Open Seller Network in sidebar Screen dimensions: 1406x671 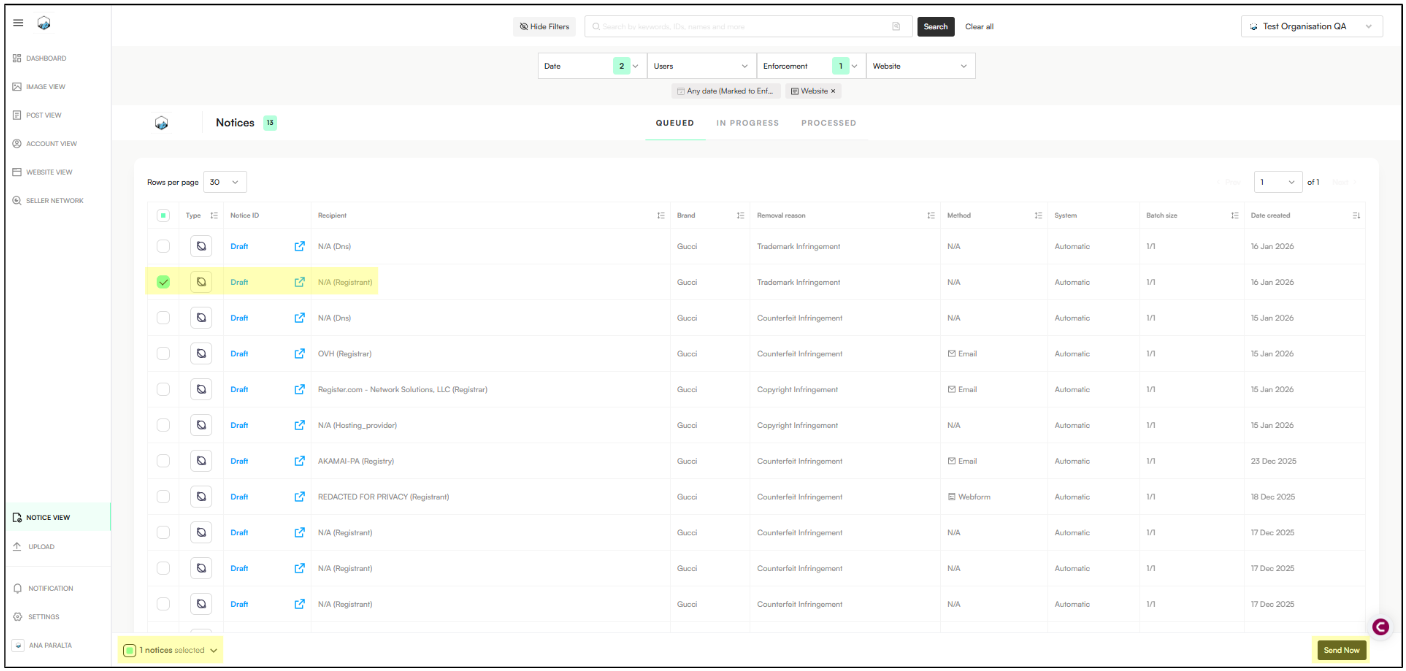[x=48, y=201]
